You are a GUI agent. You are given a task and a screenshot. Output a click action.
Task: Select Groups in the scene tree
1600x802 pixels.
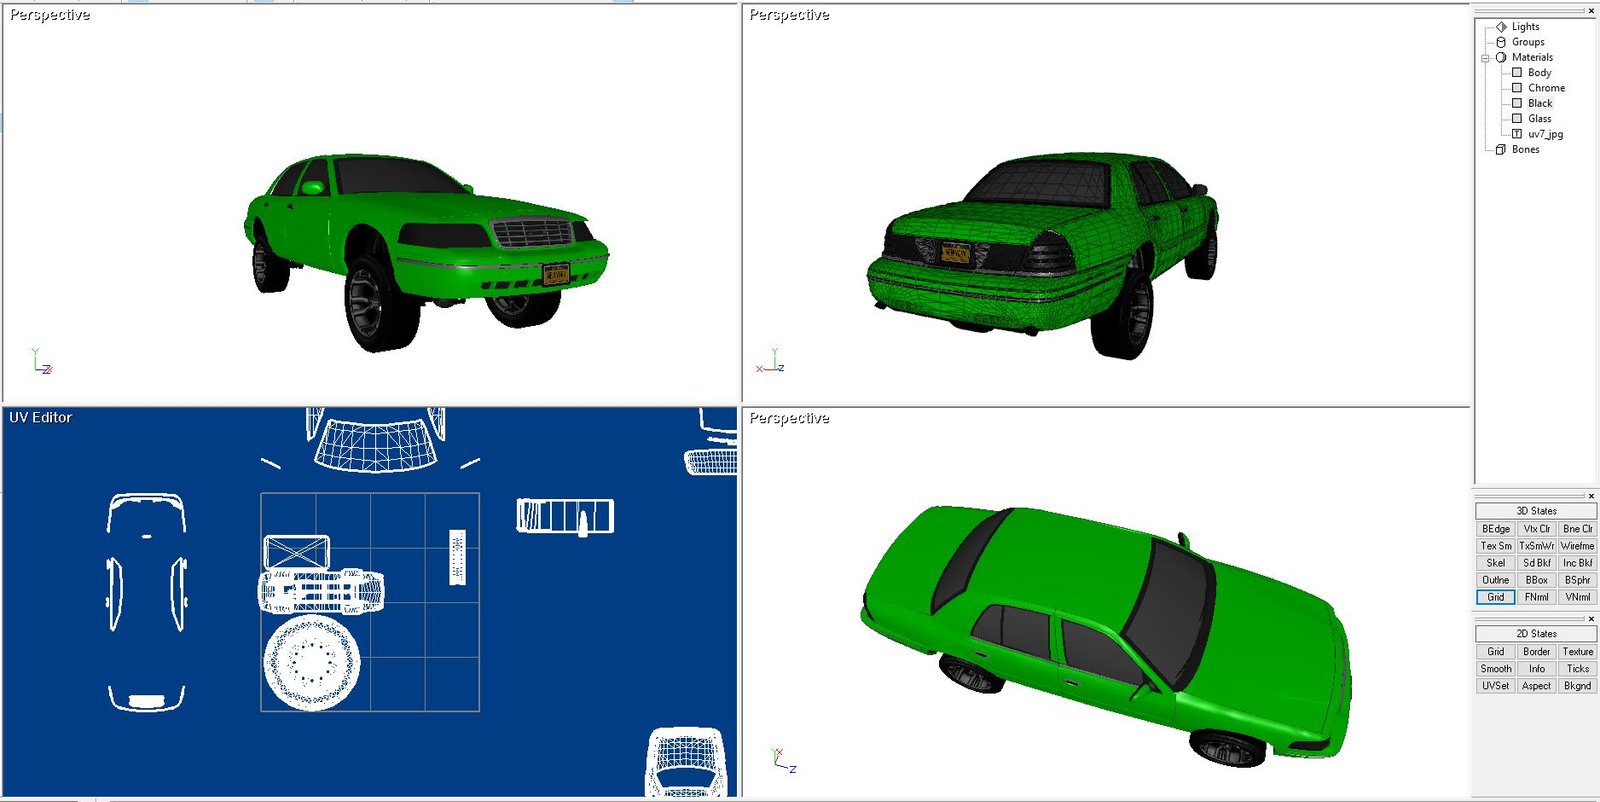point(1528,42)
